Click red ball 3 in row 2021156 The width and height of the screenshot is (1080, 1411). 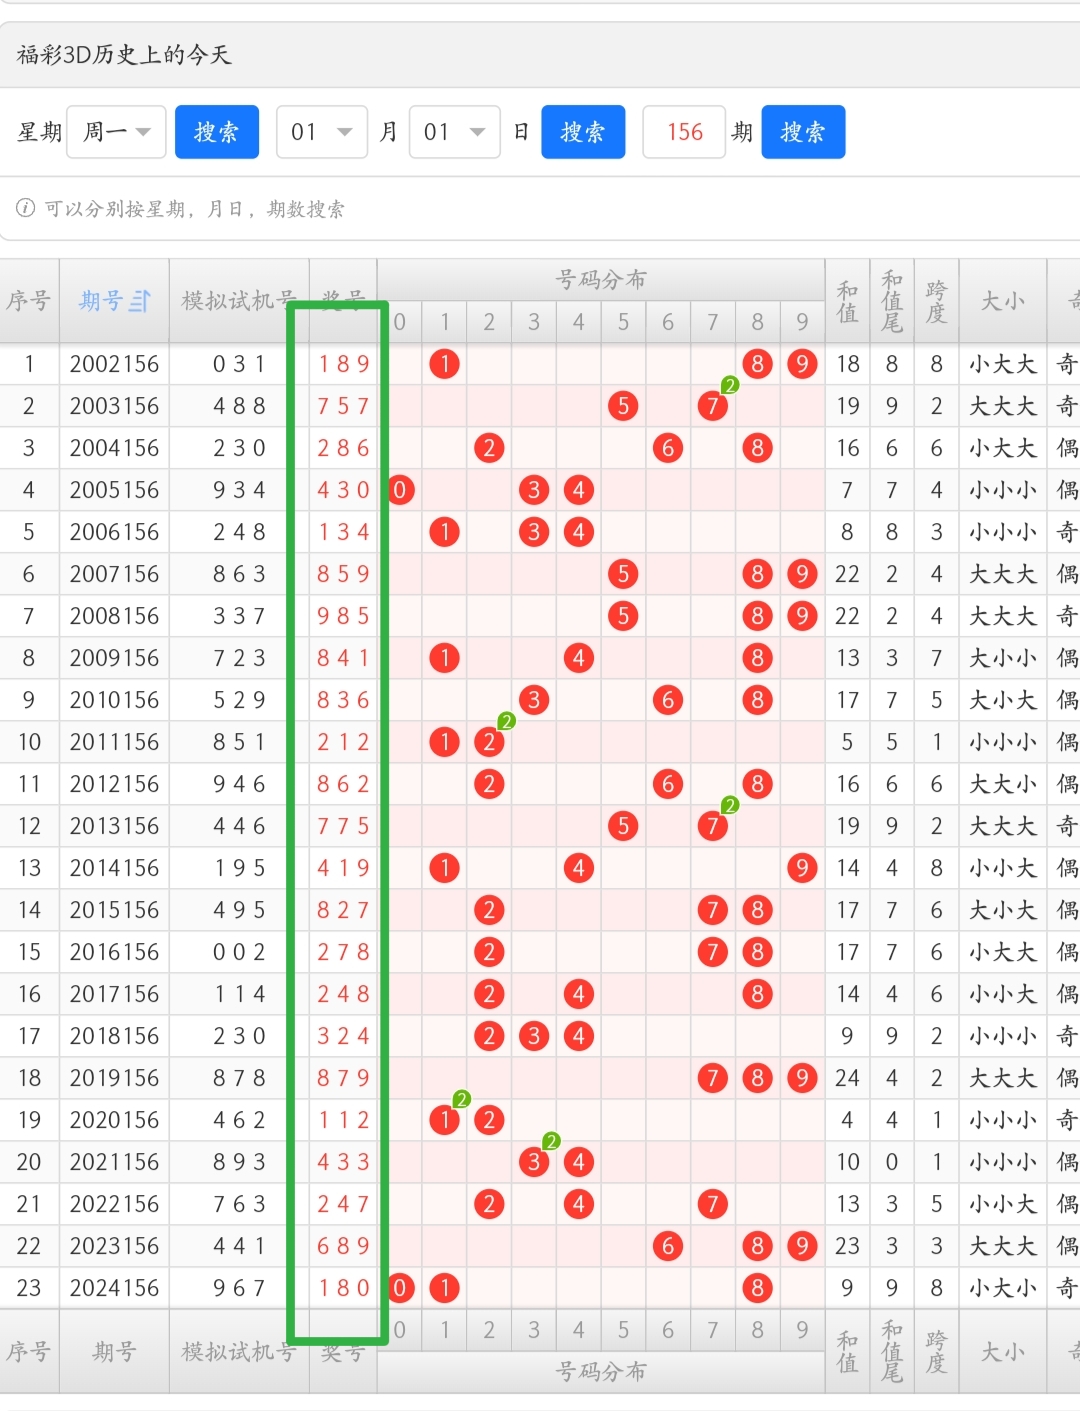(534, 1162)
